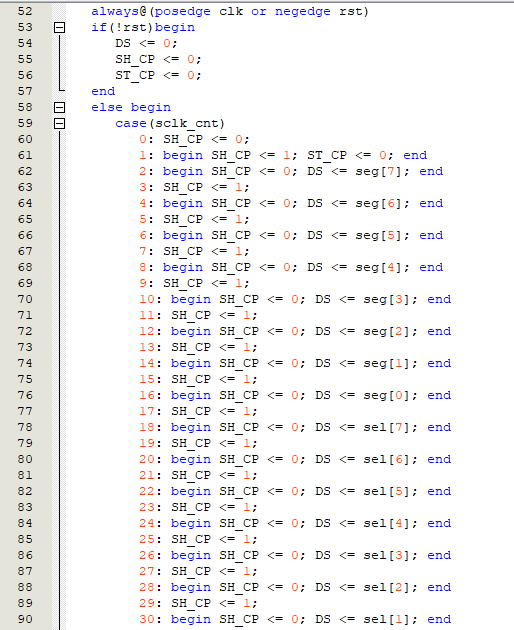Click seg[7] on case 2 line

(x=378, y=172)
